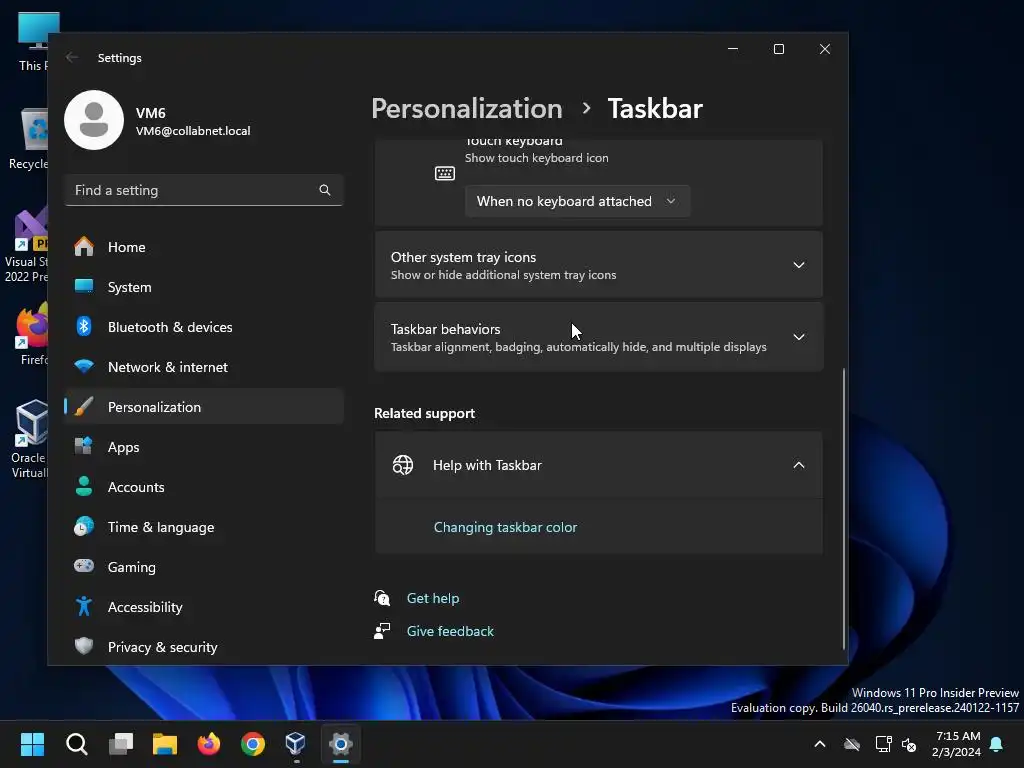The width and height of the screenshot is (1024, 768).
Task: Open System settings category
Action: (204, 287)
